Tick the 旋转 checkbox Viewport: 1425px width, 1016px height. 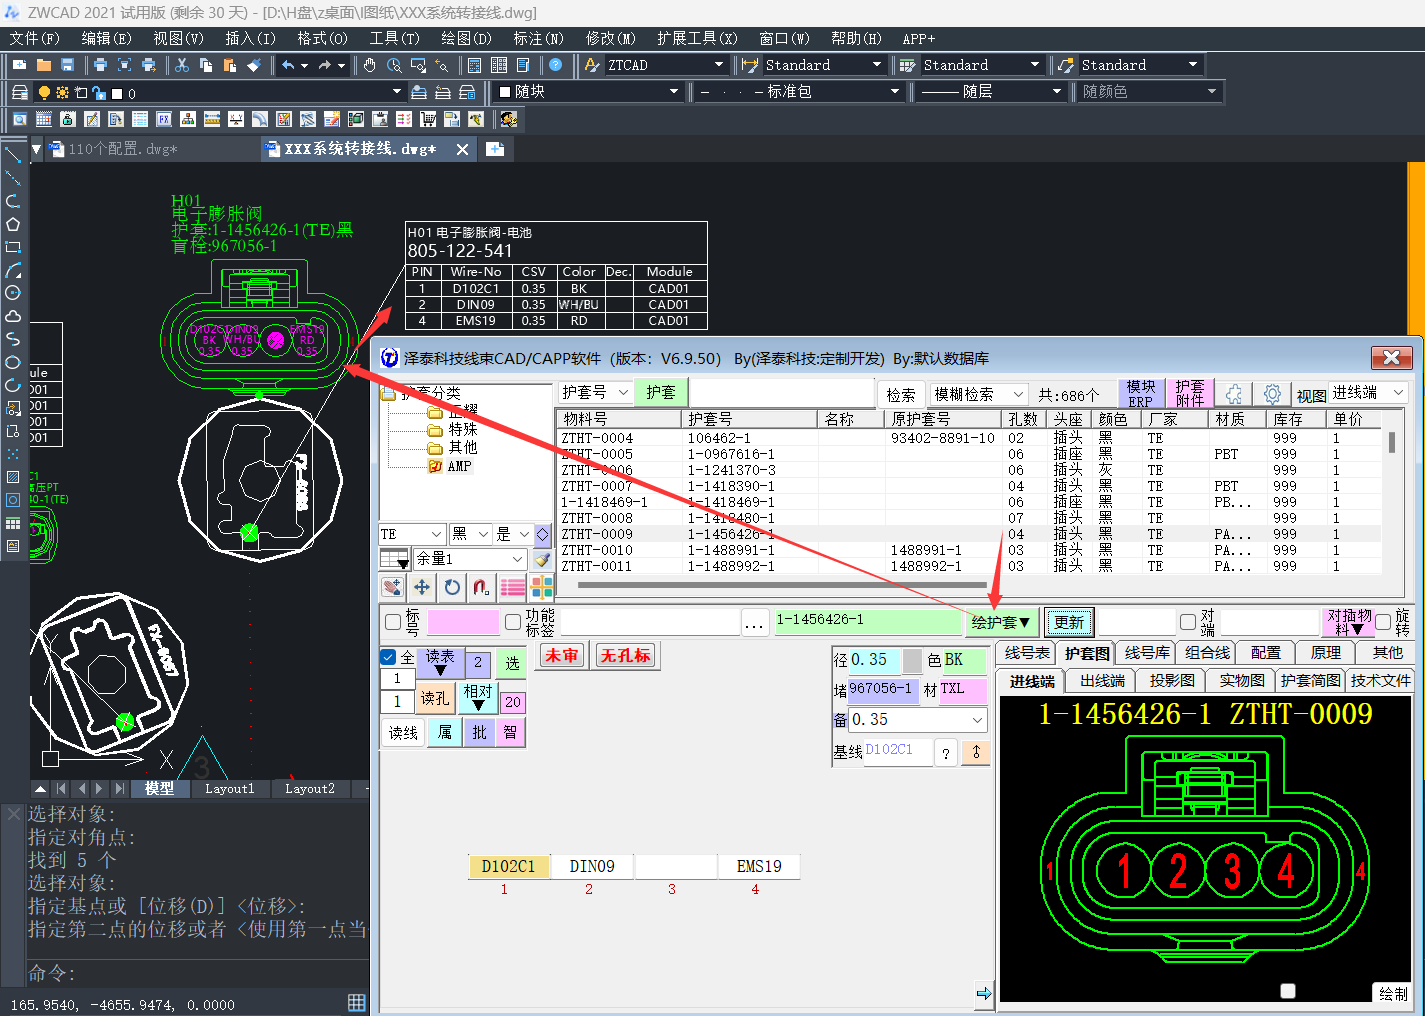tap(1383, 622)
